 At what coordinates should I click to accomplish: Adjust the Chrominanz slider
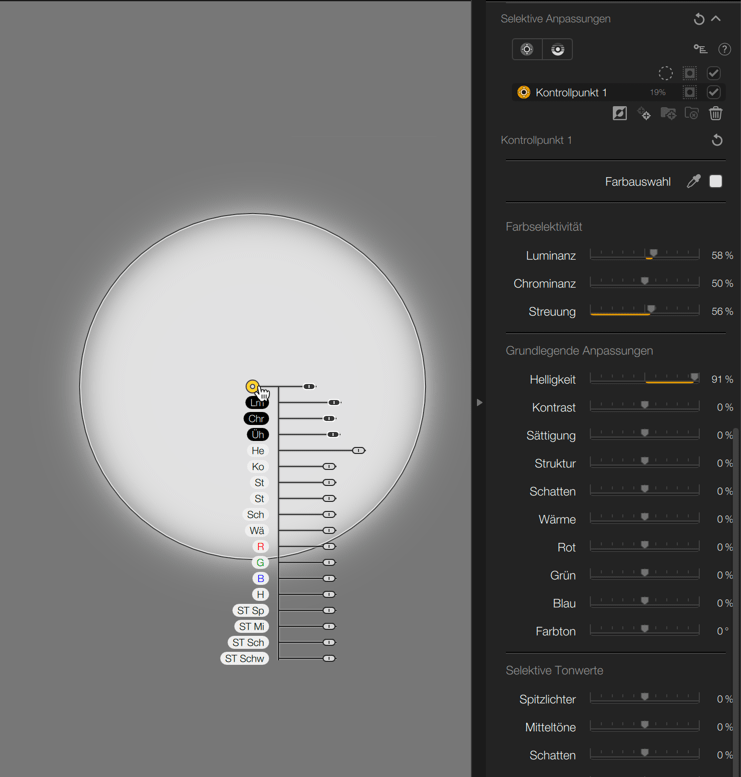point(644,282)
